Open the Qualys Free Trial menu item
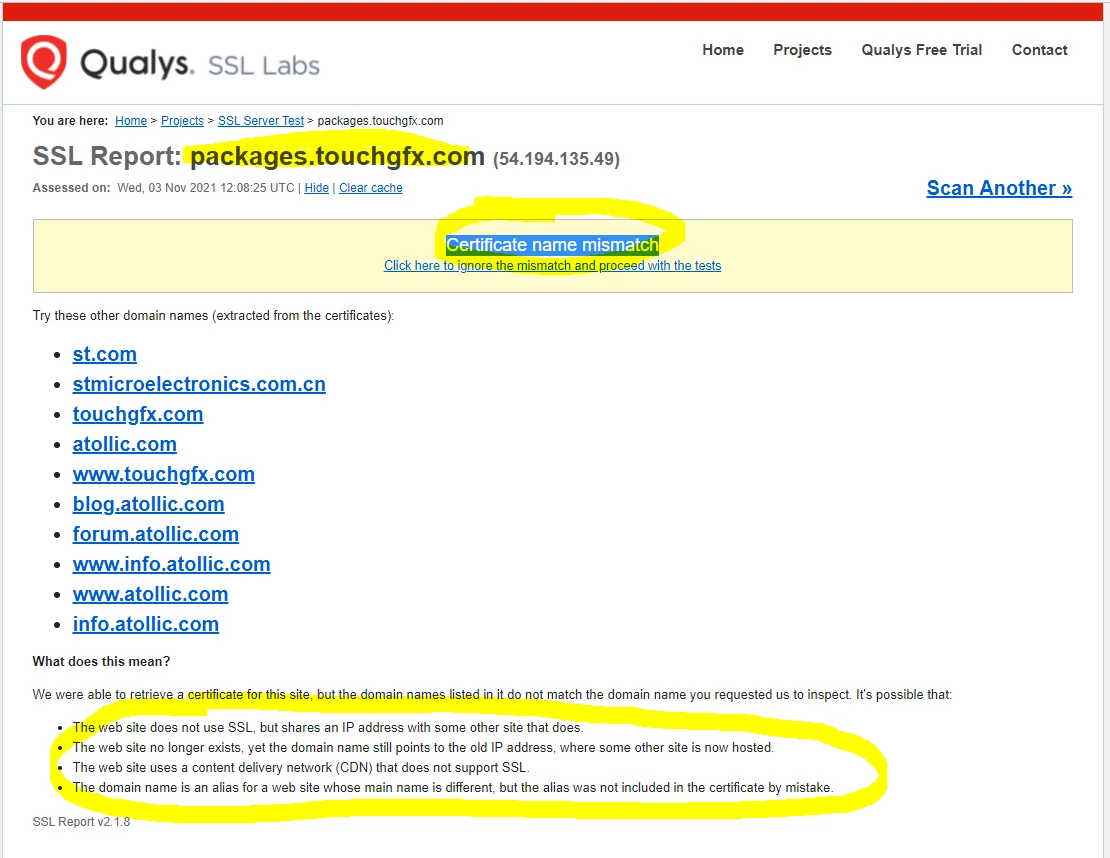Viewport: 1110px width, 858px height. [921, 50]
